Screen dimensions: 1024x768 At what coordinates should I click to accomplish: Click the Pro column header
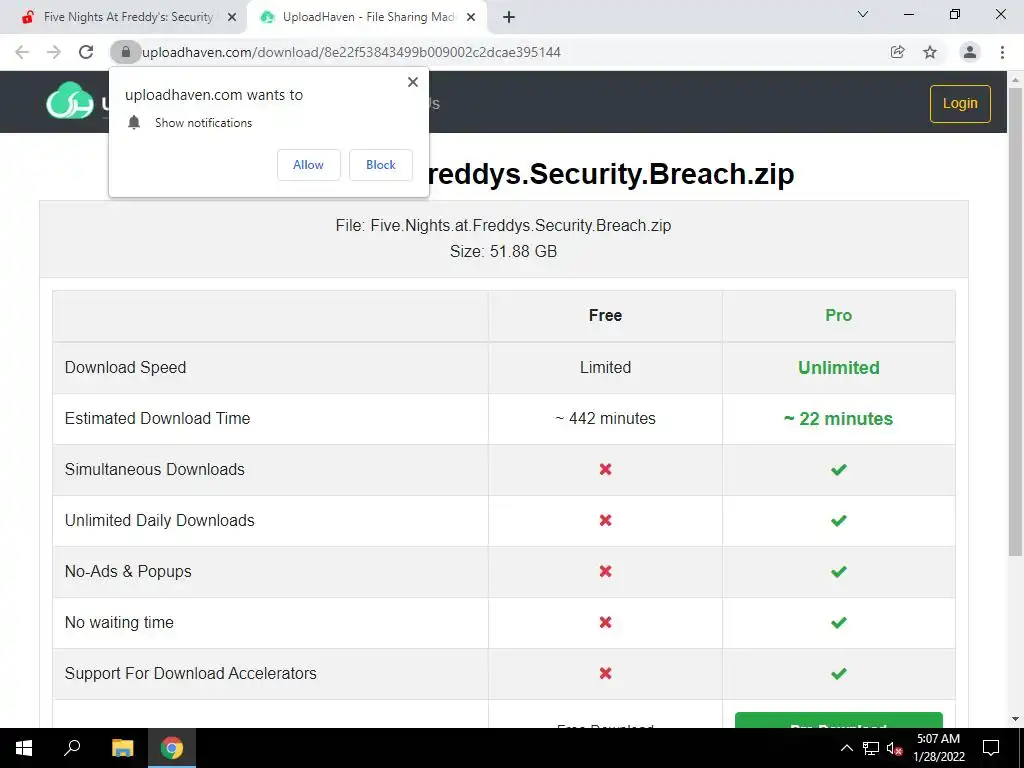[839, 315]
